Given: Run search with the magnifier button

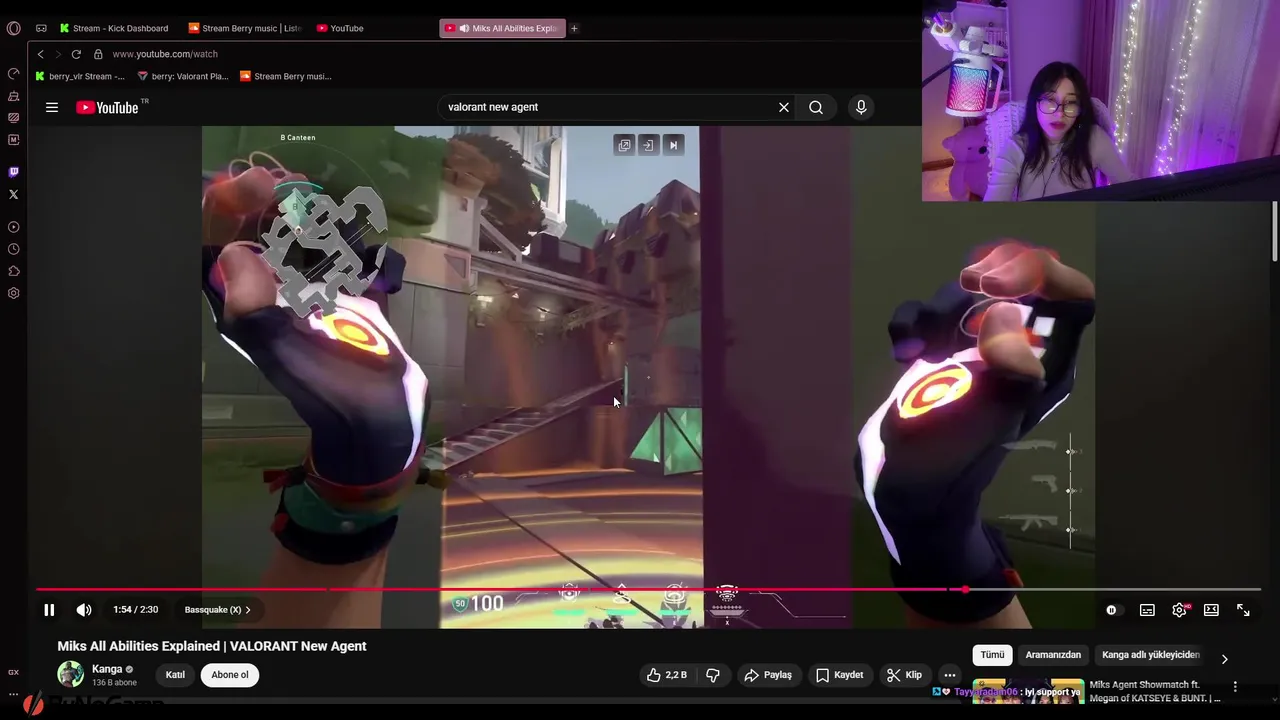Looking at the screenshot, I should click(816, 107).
